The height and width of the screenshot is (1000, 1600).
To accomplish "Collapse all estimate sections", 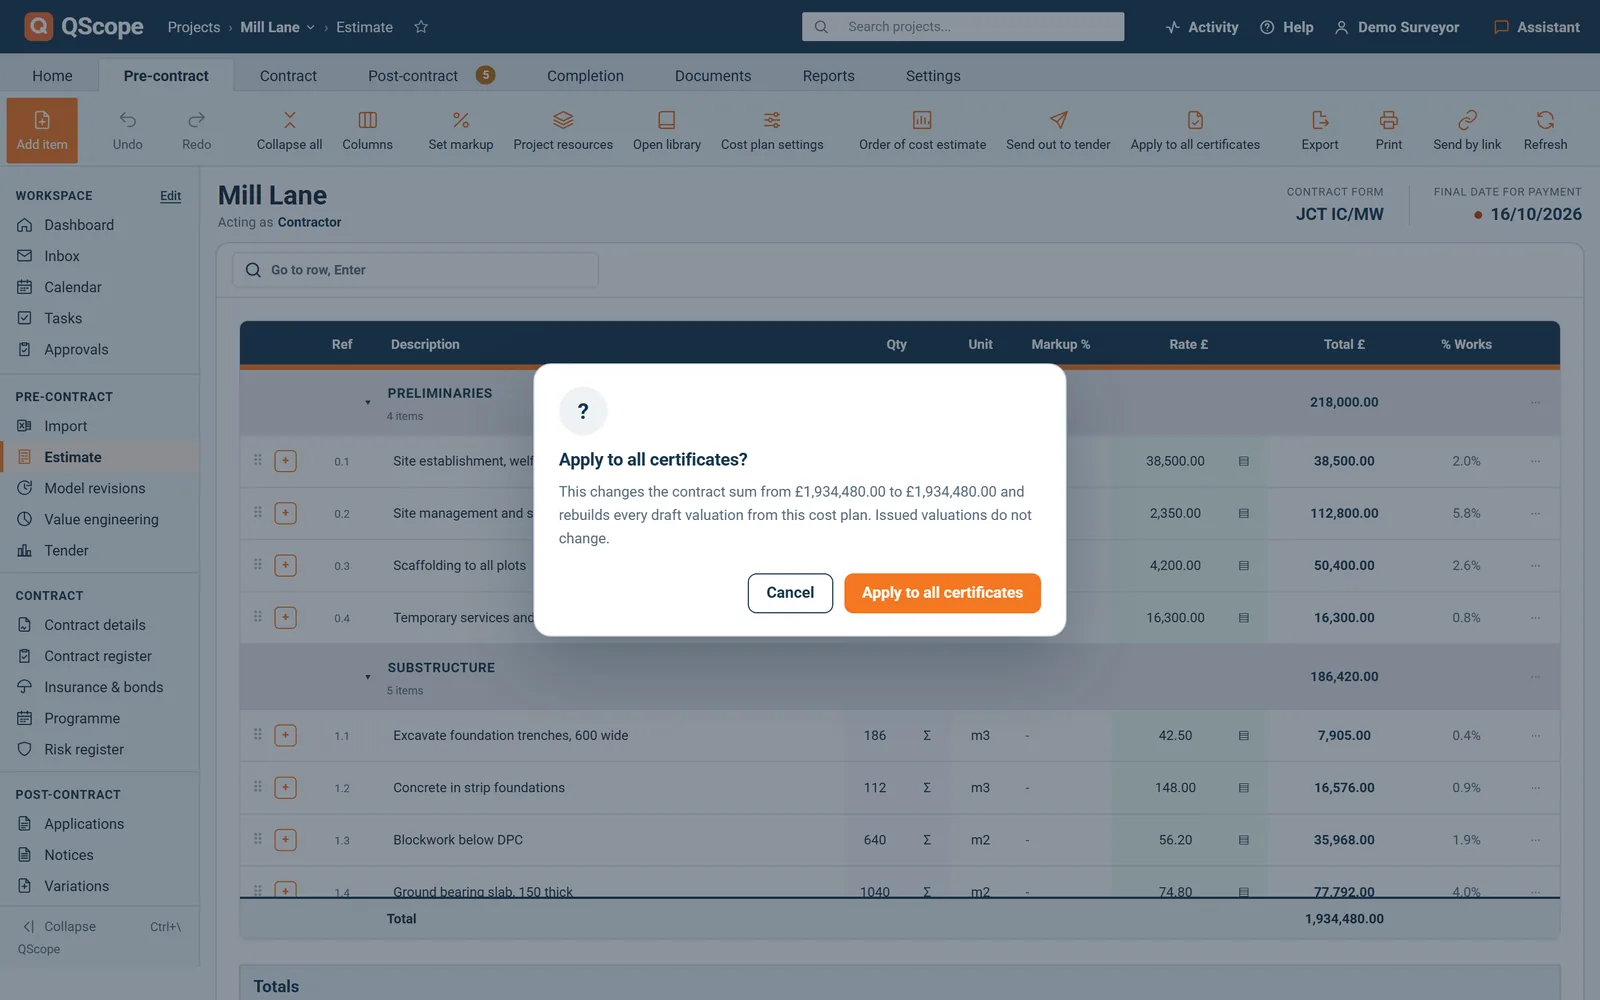I will point(289,130).
